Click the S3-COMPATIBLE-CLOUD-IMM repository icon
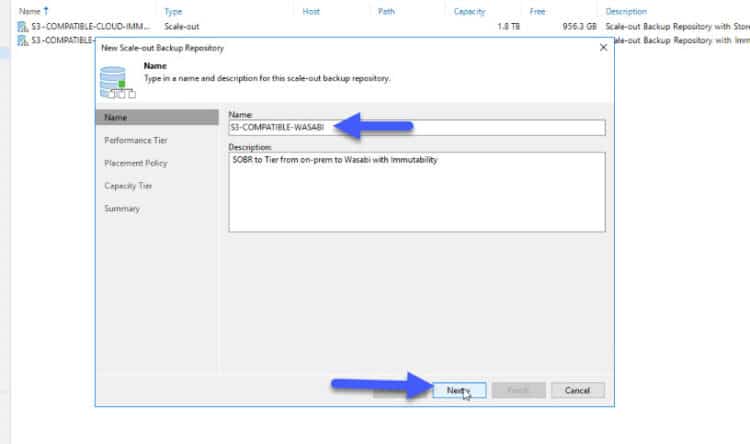Image resolution: width=750 pixels, height=444 pixels. click(22, 27)
